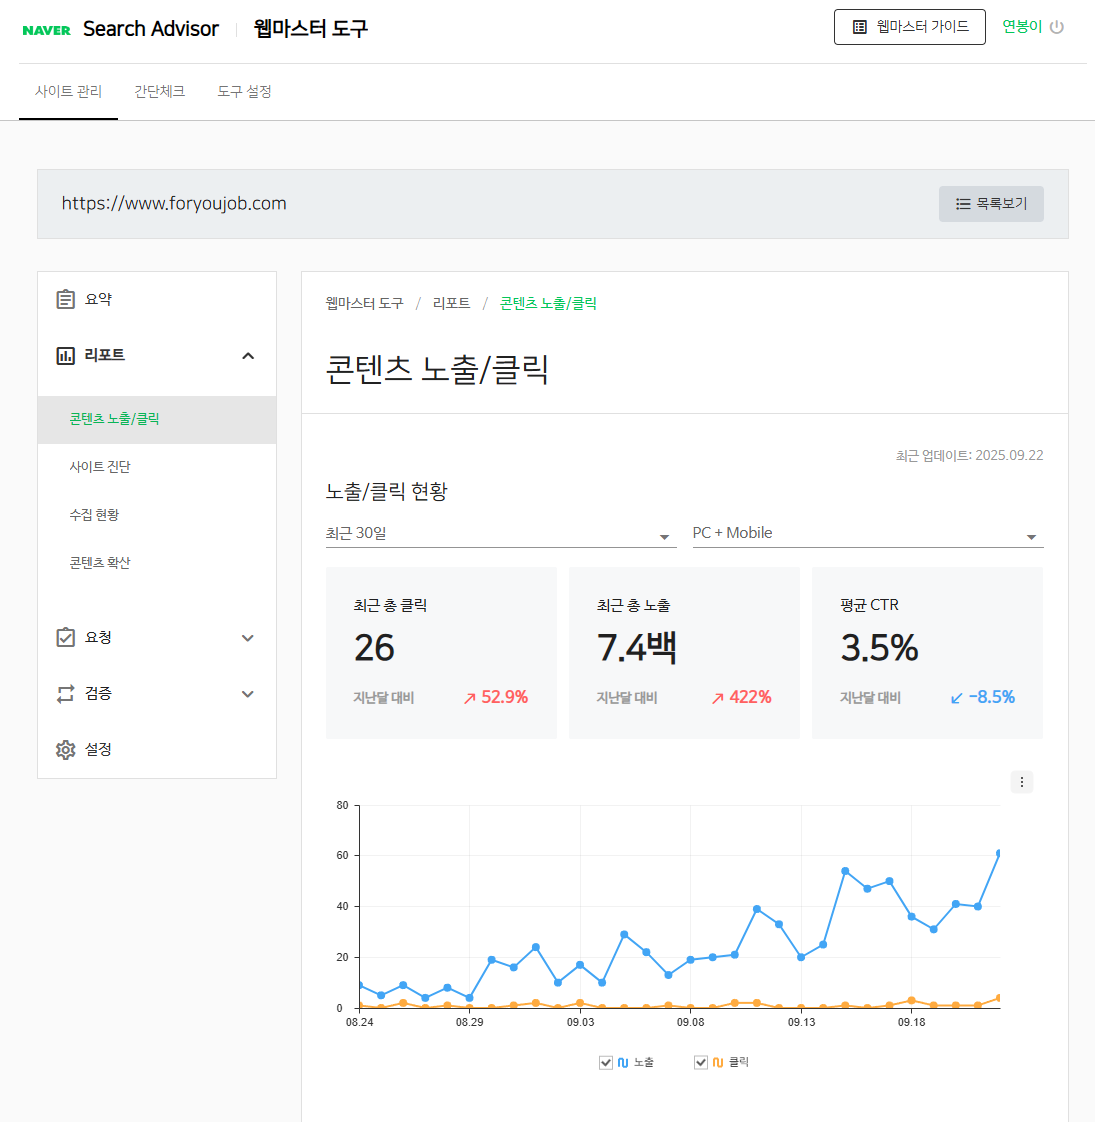Click the 리포트 chart icon
This screenshot has height=1122, width=1095.
coord(66,355)
